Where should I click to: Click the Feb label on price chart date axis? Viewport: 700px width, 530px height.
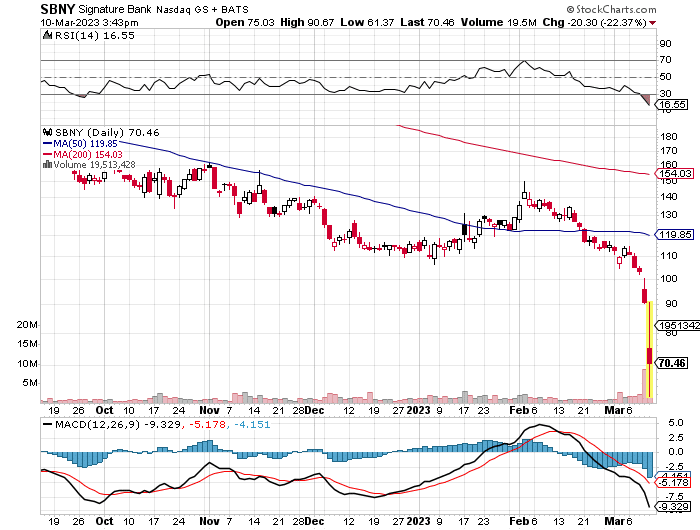tap(519, 410)
